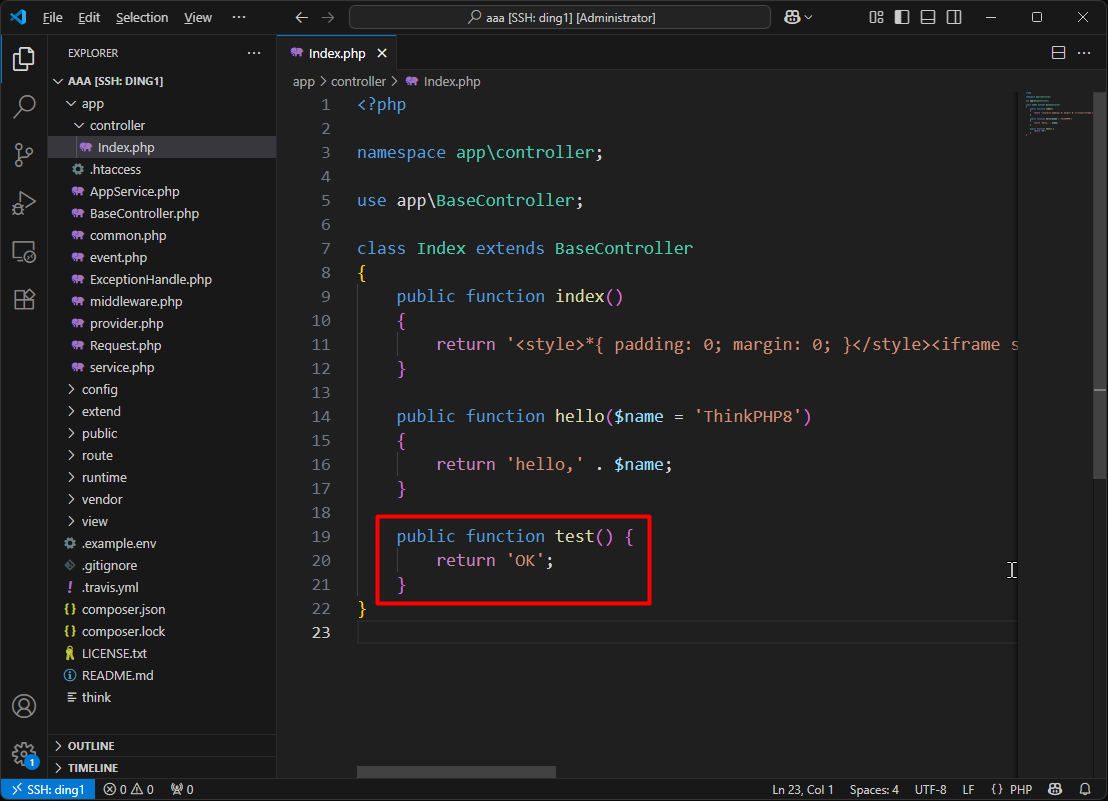This screenshot has height=801, width=1108.
Task: Toggle the secondary side bar visibility
Action: [x=954, y=18]
